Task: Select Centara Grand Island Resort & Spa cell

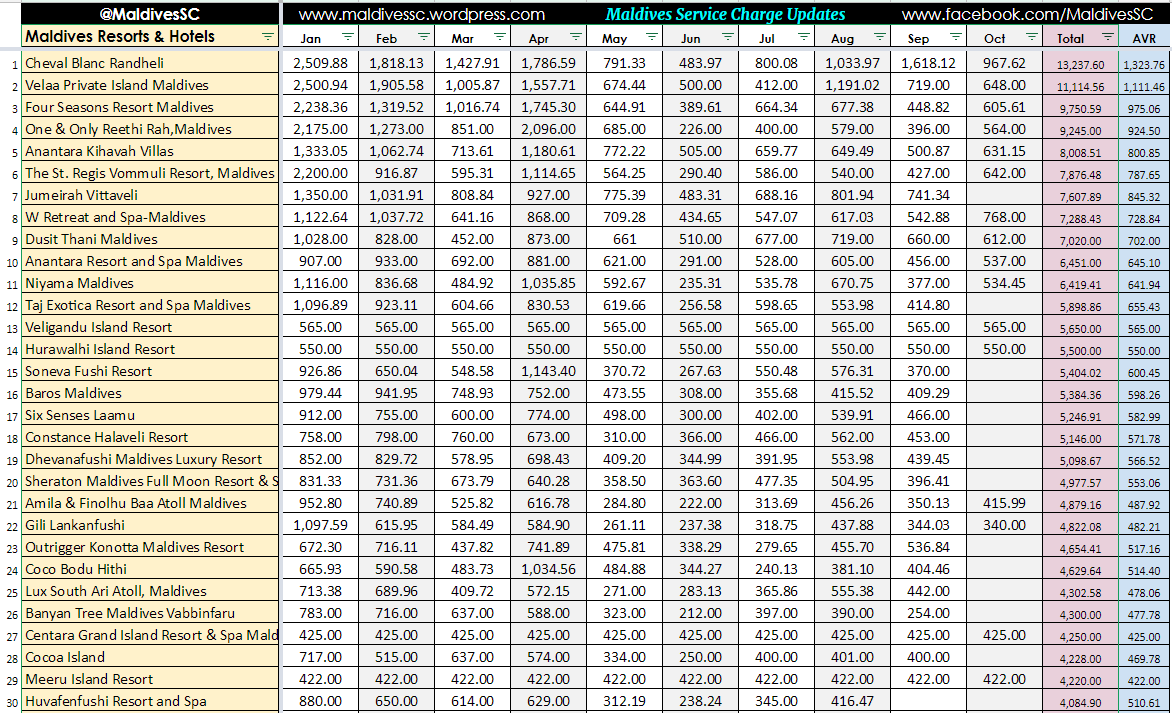Action: point(150,635)
